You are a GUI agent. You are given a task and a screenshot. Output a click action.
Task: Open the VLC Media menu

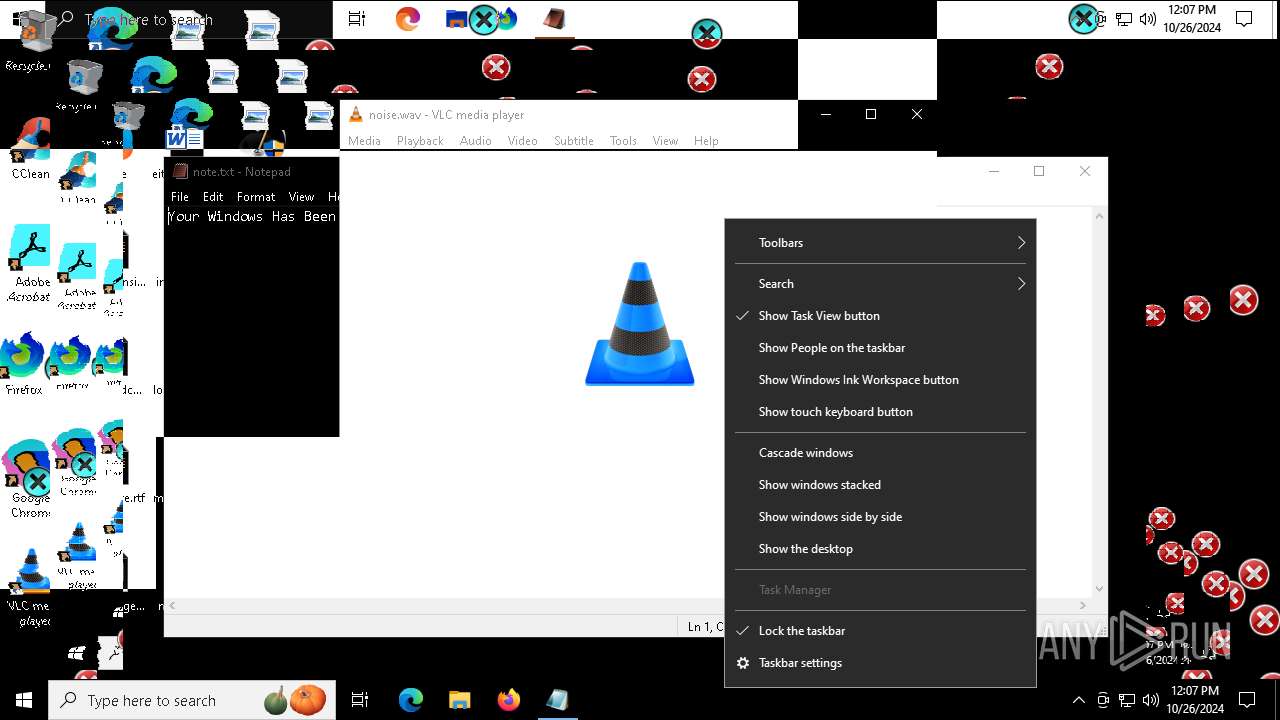pyautogui.click(x=364, y=141)
